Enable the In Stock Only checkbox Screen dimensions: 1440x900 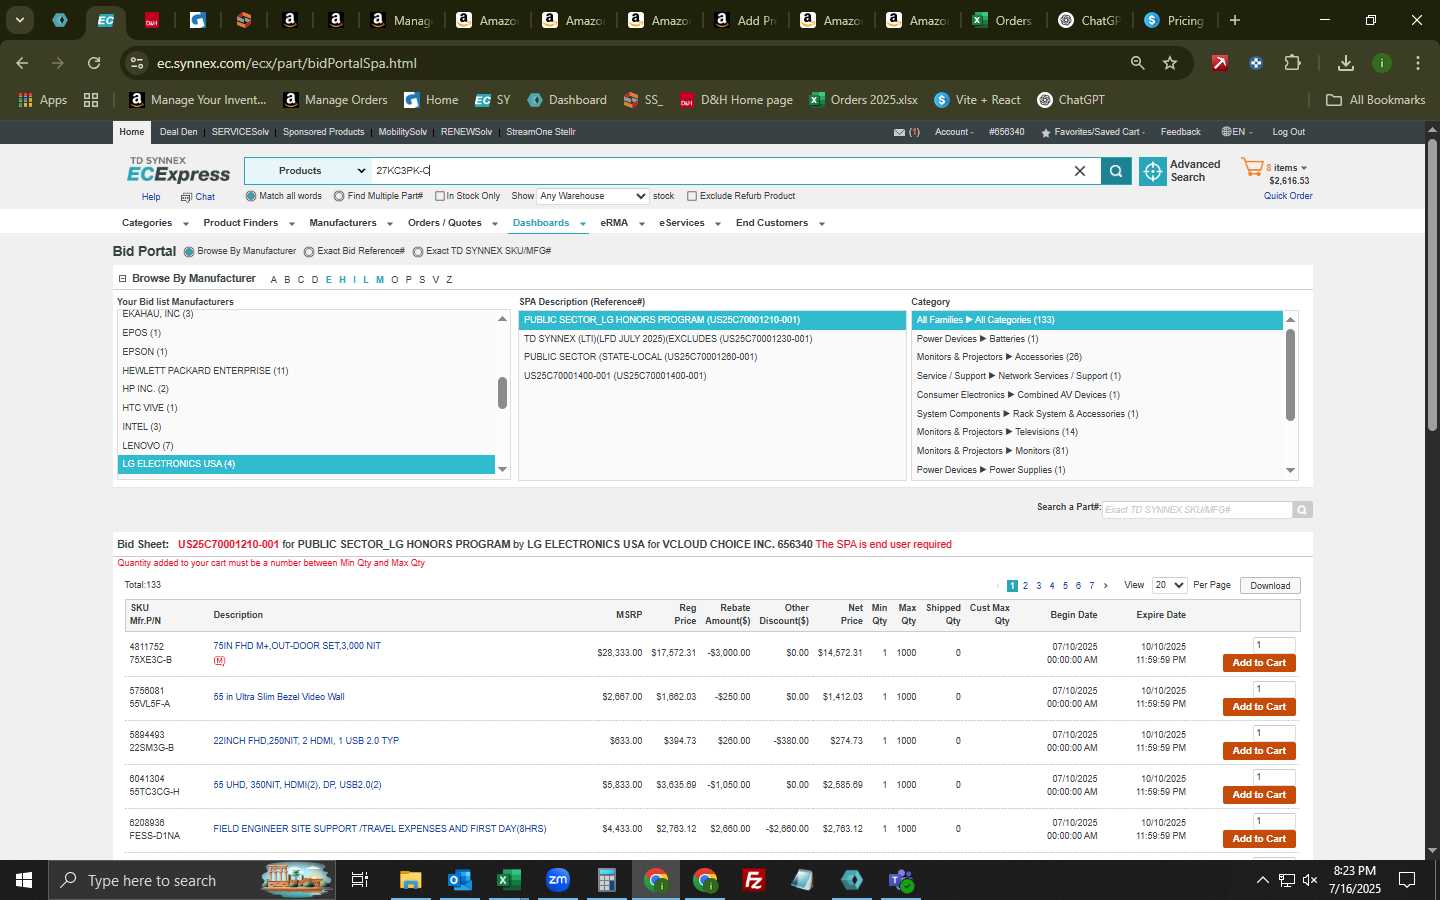click(440, 196)
